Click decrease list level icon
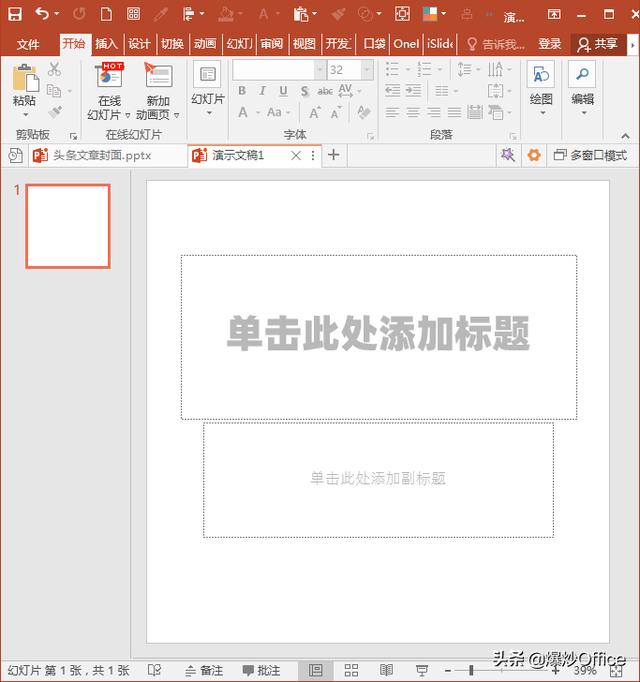This screenshot has height=682, width=640. 392,91
